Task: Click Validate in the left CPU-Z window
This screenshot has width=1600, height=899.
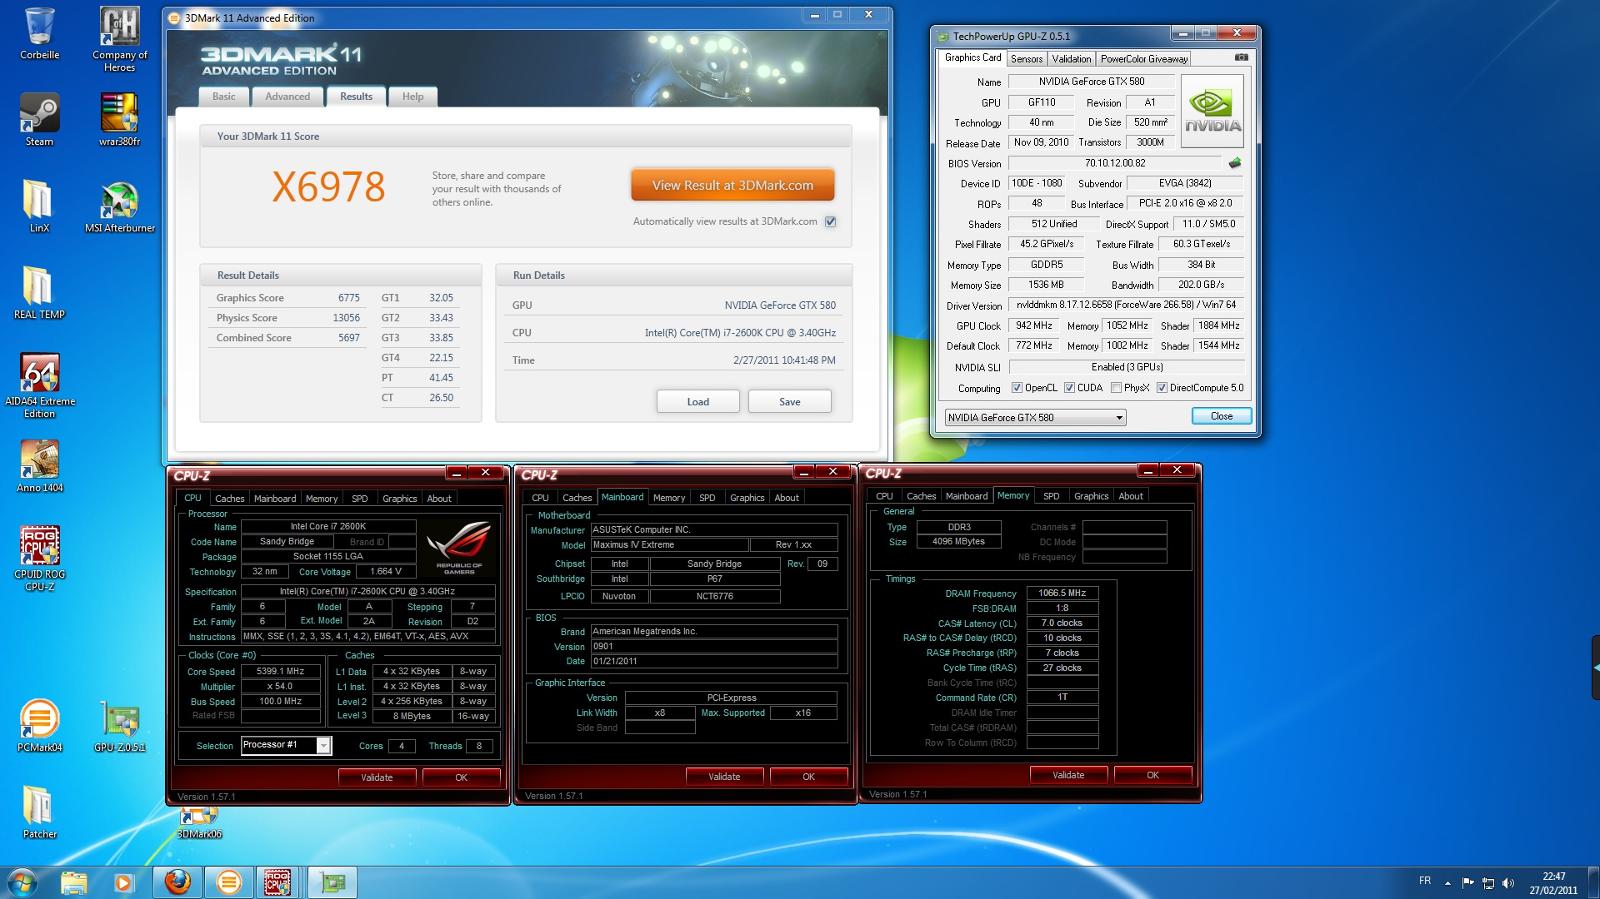Action: [x=377, y=777]
